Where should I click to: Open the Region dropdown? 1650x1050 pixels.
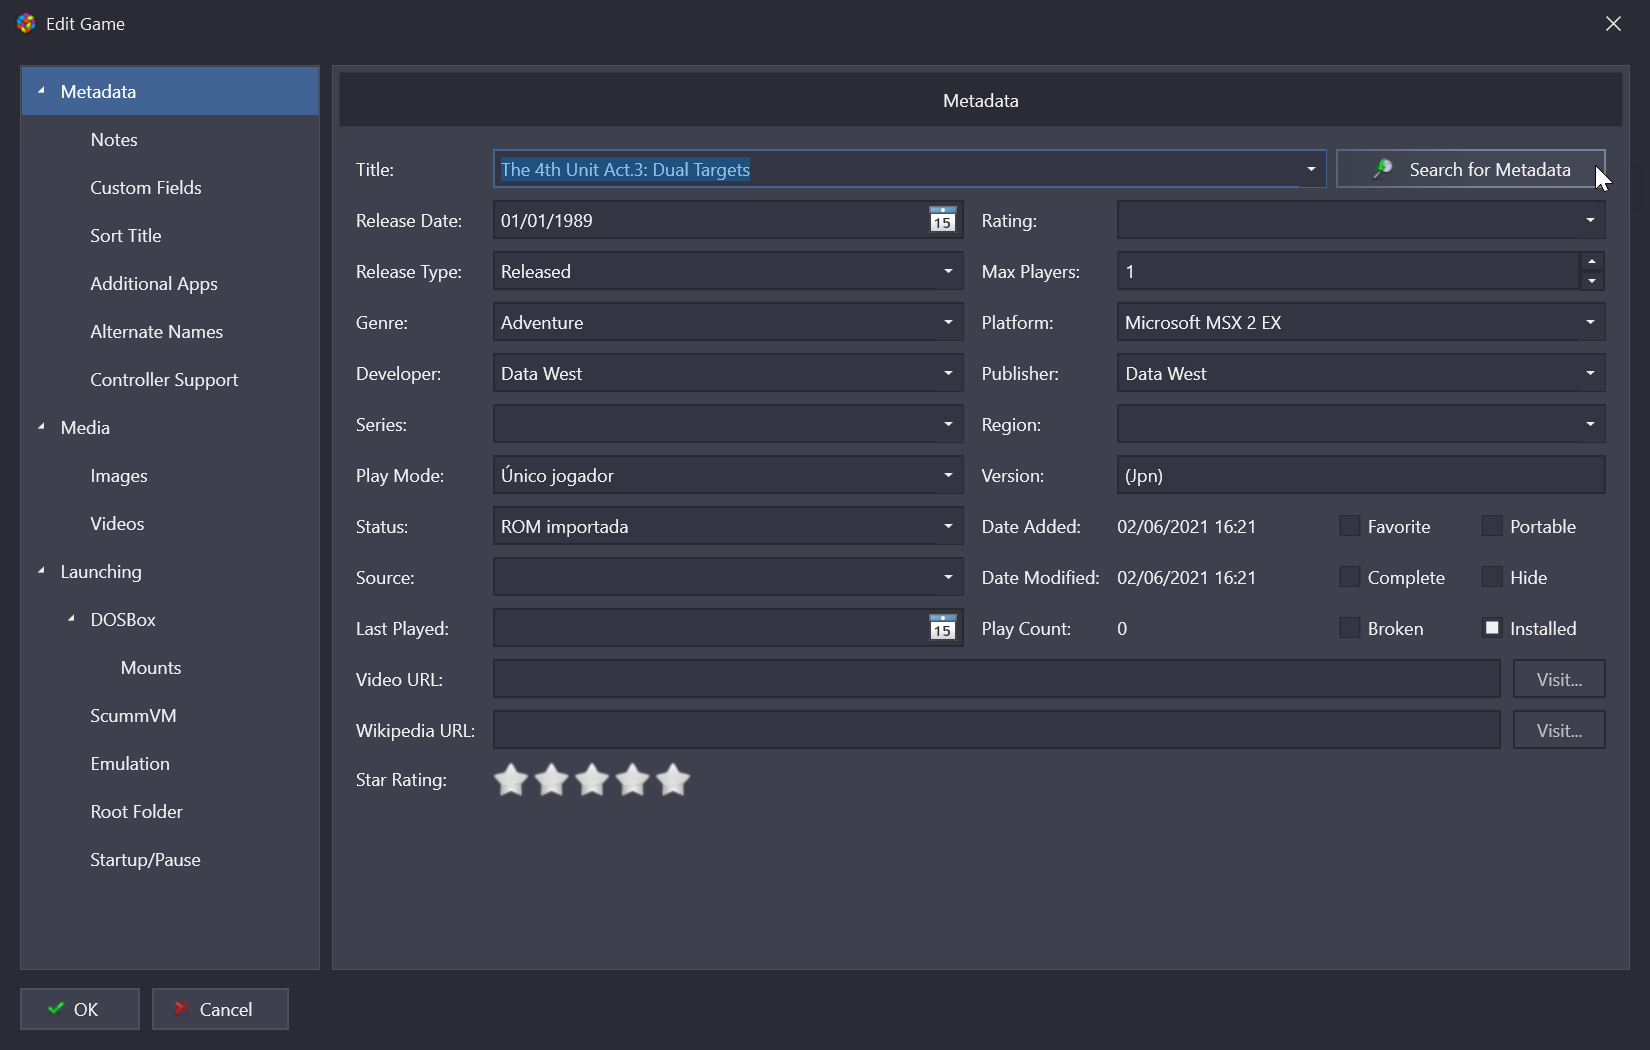pos(1590,424)
